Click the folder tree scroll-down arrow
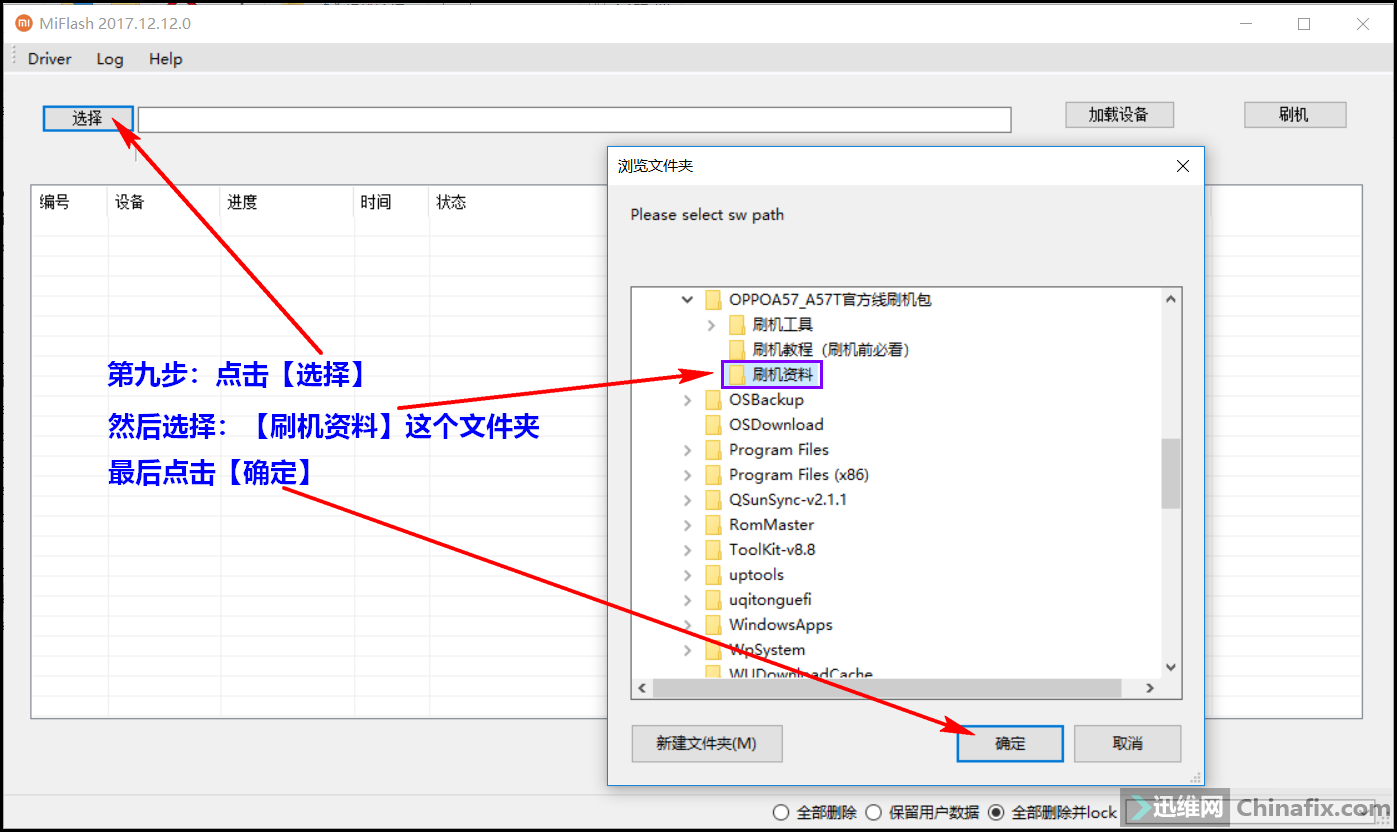This screenshot has width=1397, height=832. 1171,668
